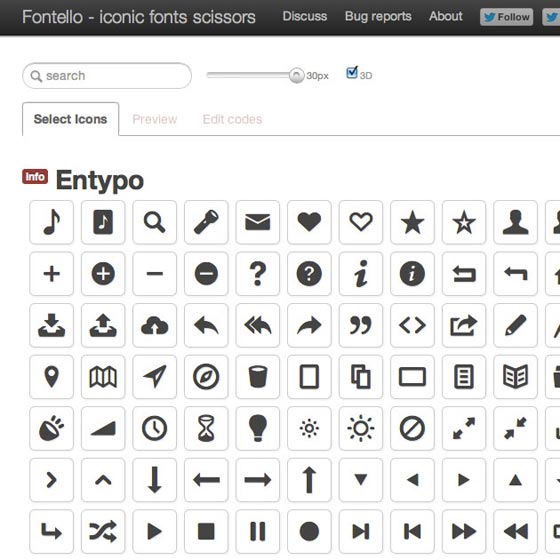
Task: Choose the quotation marks icon
Action: [361, 325]
